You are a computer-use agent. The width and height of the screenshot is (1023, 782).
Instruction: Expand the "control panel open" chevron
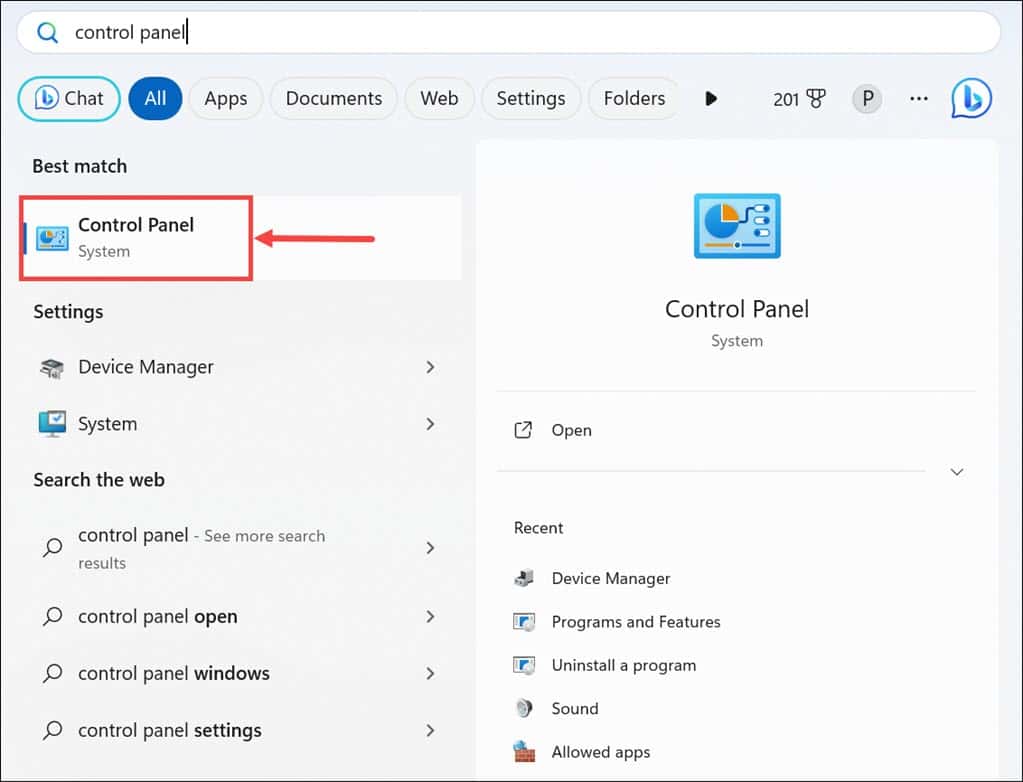(430, 616)
